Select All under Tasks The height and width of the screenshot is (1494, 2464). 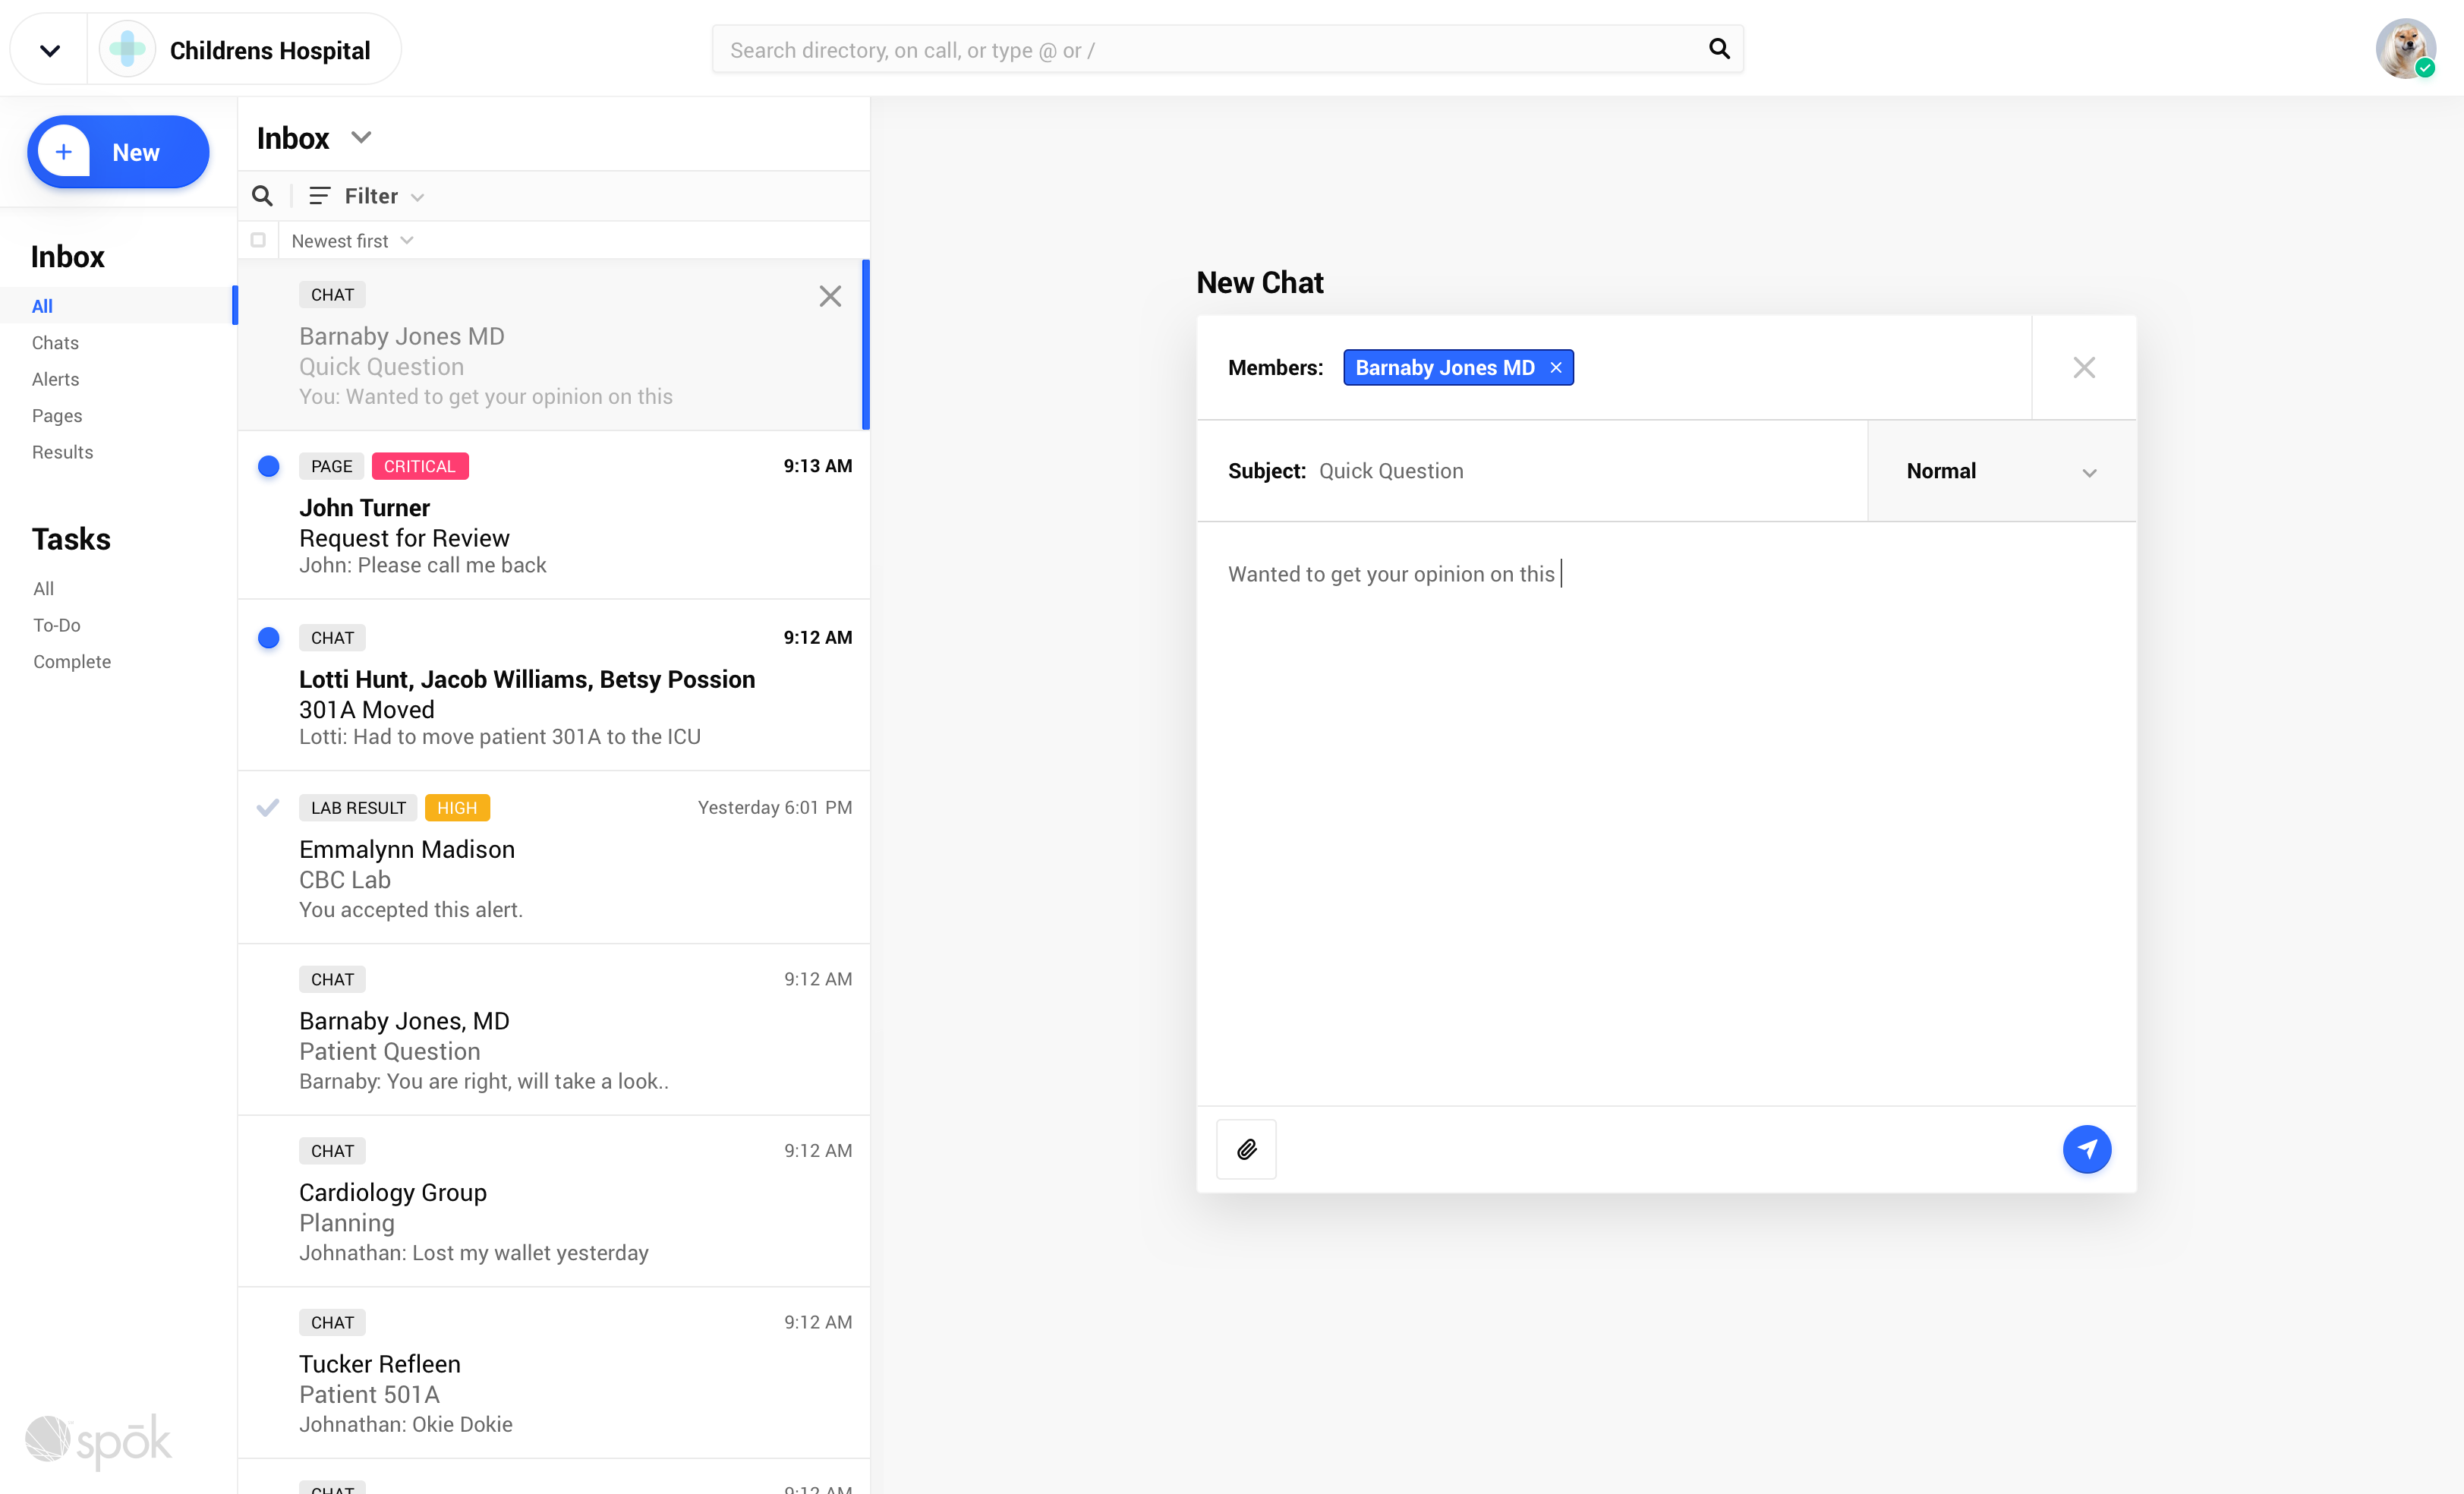tap(44, 589)
